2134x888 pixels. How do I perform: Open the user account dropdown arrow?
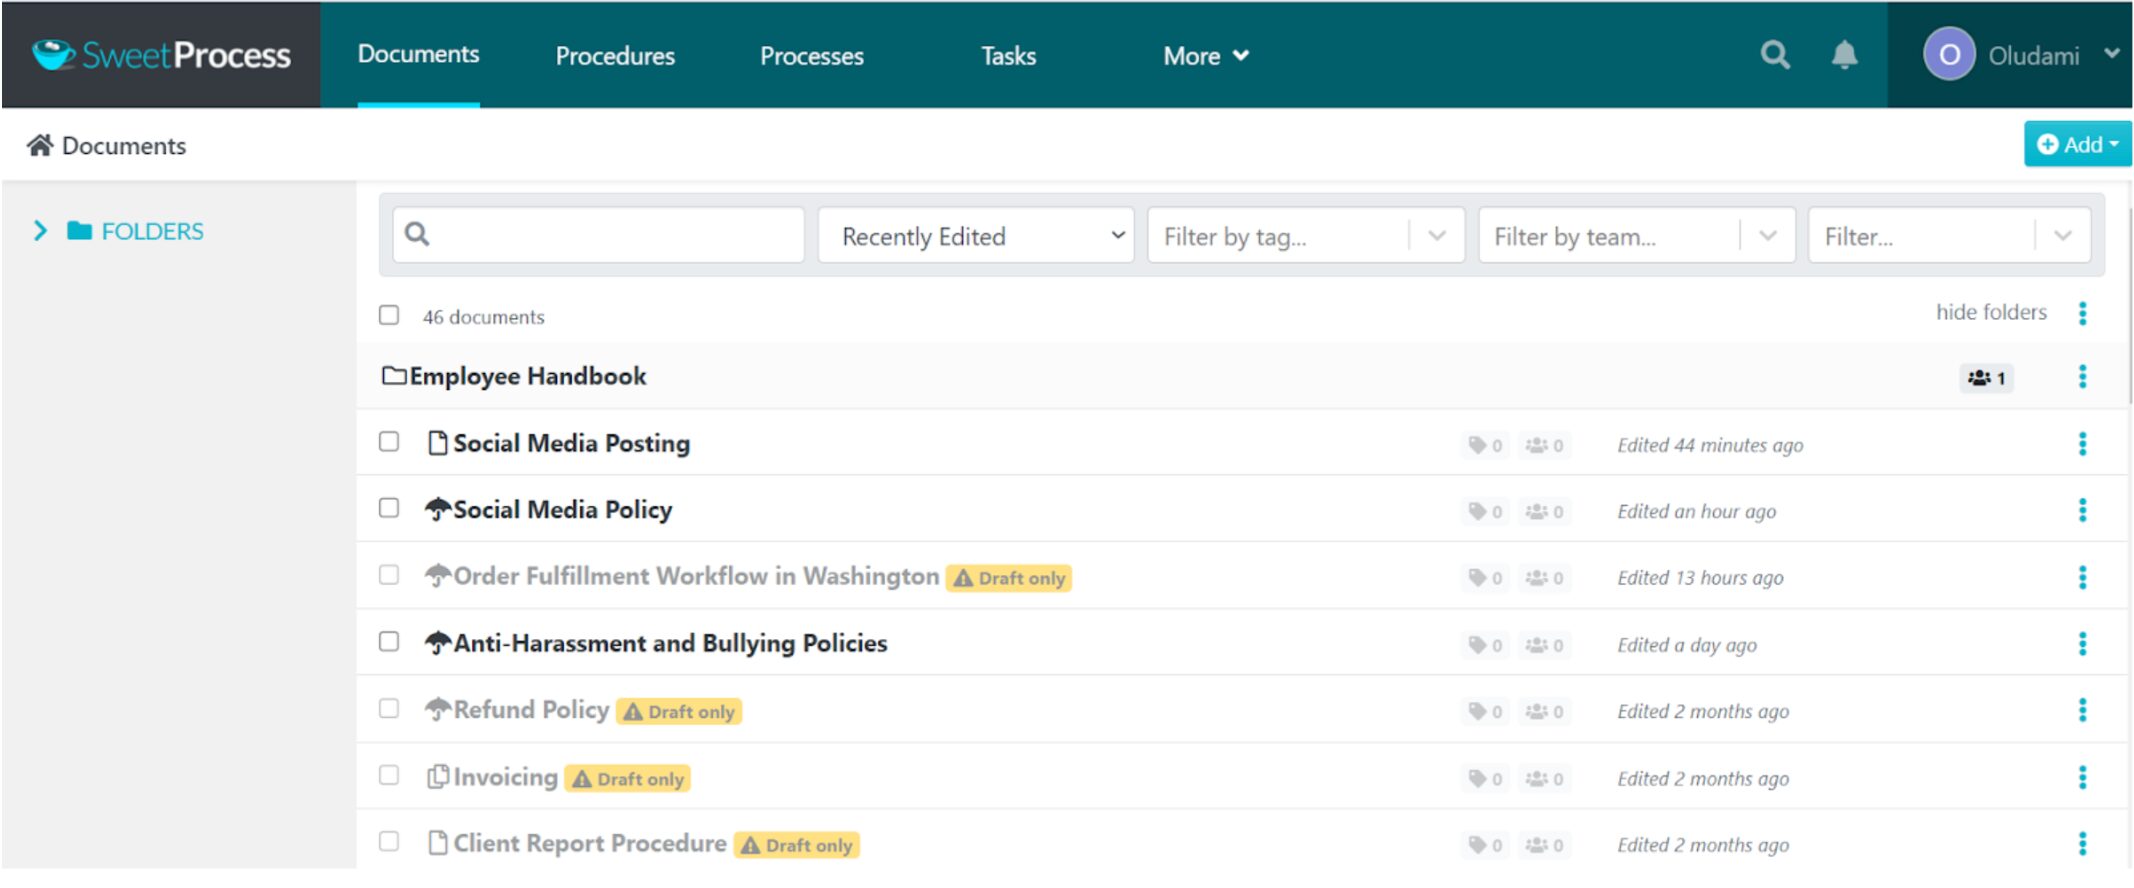[x=2111, y=54]
